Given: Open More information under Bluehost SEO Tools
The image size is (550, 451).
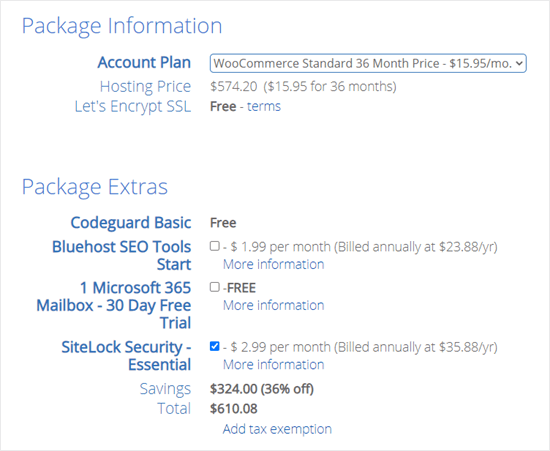Looking at the screenshot, I should point(274,264).
